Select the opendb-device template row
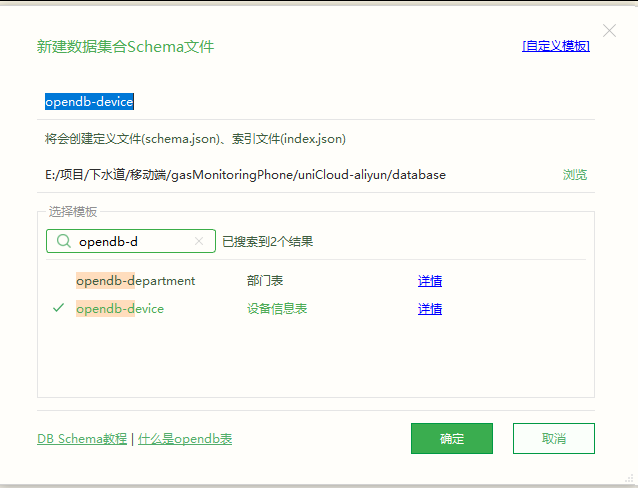 click(315, 309)
